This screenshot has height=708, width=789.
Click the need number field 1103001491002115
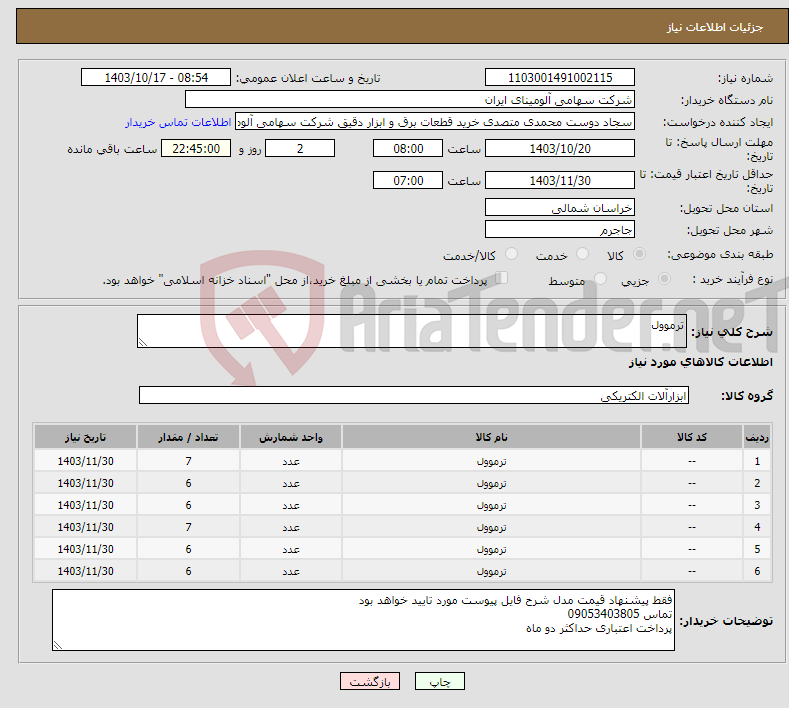(560, 77)
